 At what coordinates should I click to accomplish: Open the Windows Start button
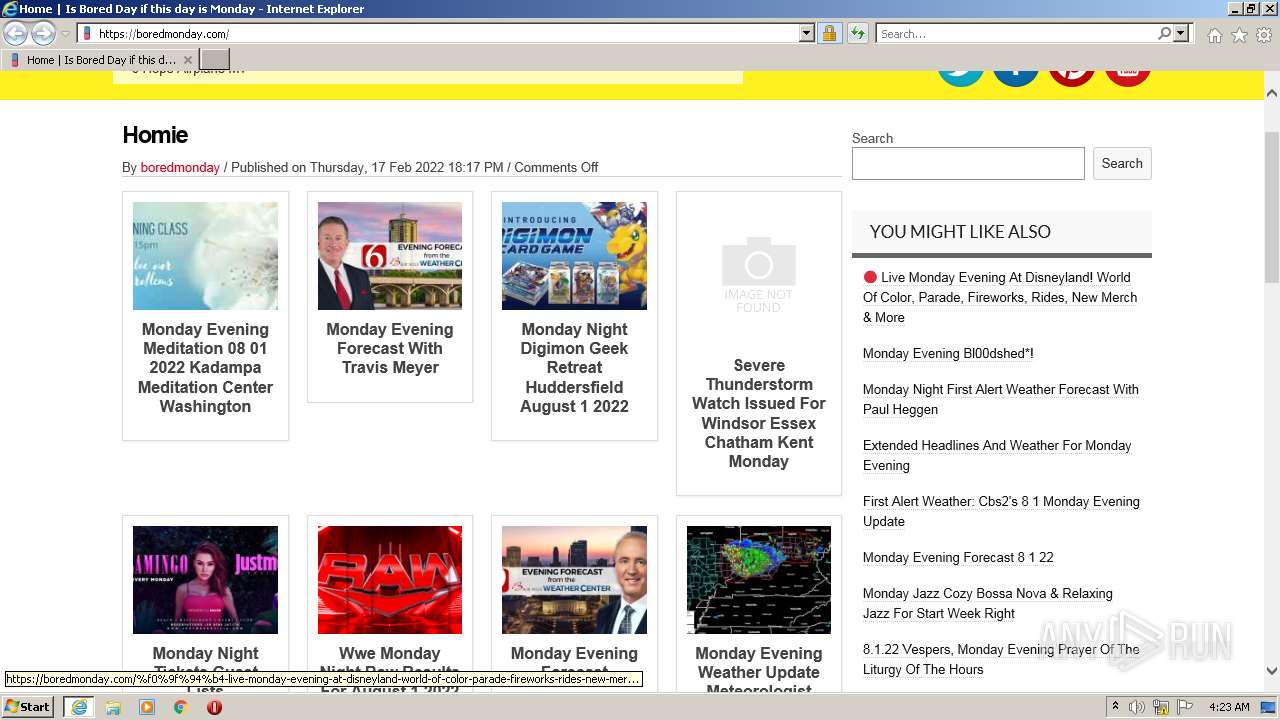[x=28, y=707]
